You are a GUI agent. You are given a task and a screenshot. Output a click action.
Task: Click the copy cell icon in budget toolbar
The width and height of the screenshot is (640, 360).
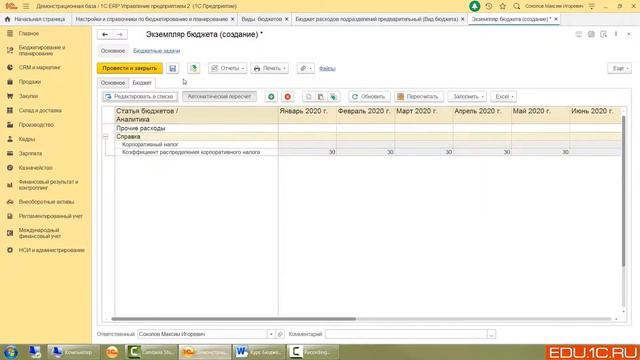click(309, 97)
